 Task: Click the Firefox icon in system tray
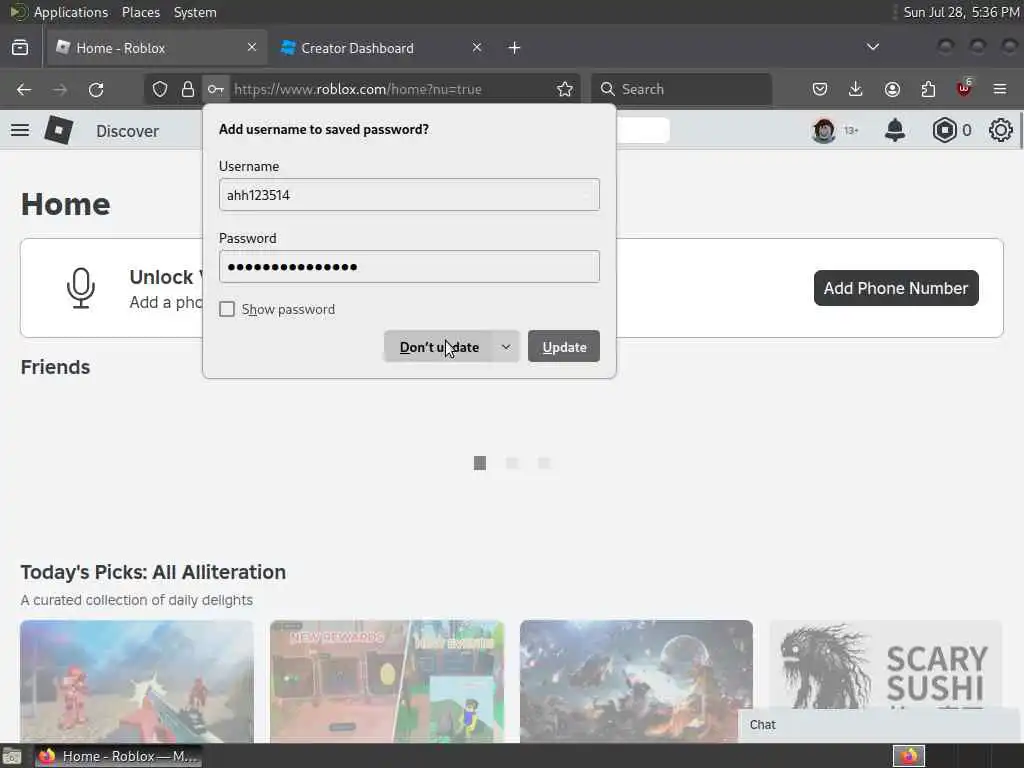909,756
